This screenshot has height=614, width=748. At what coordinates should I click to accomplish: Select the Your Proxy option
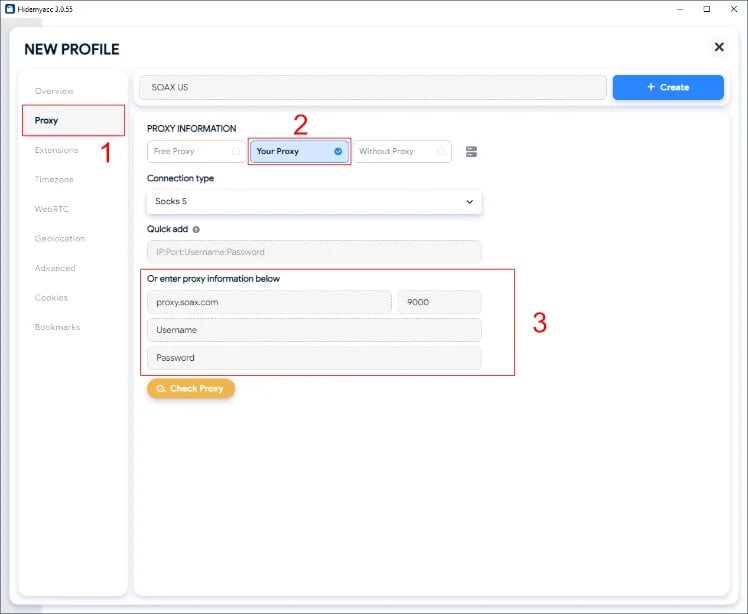(x=298, y=151)
